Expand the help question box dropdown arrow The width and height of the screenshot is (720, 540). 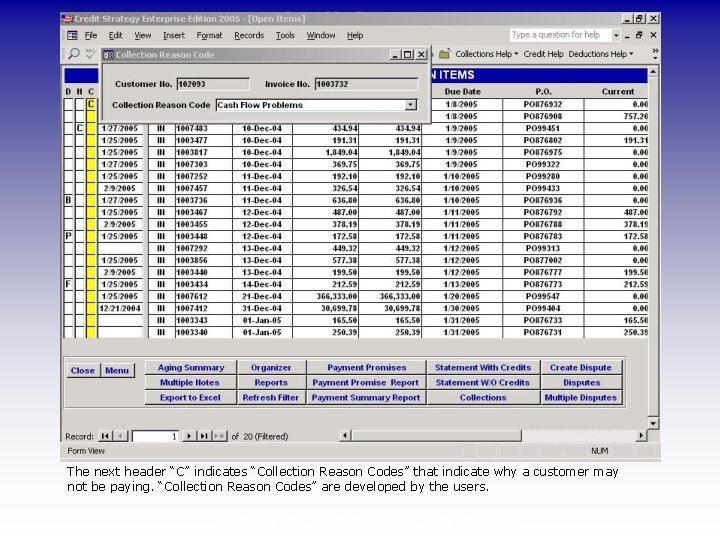616,35
